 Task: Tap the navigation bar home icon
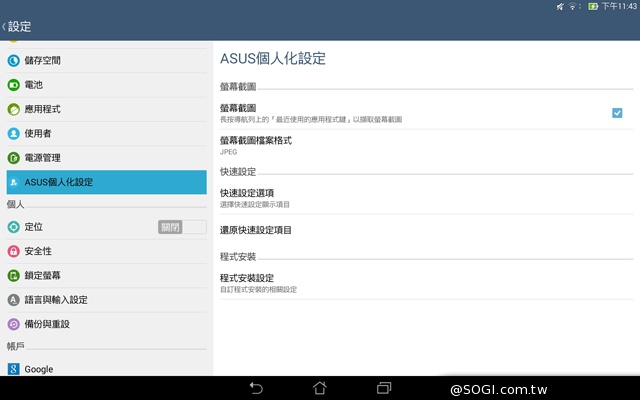point(320,388)
